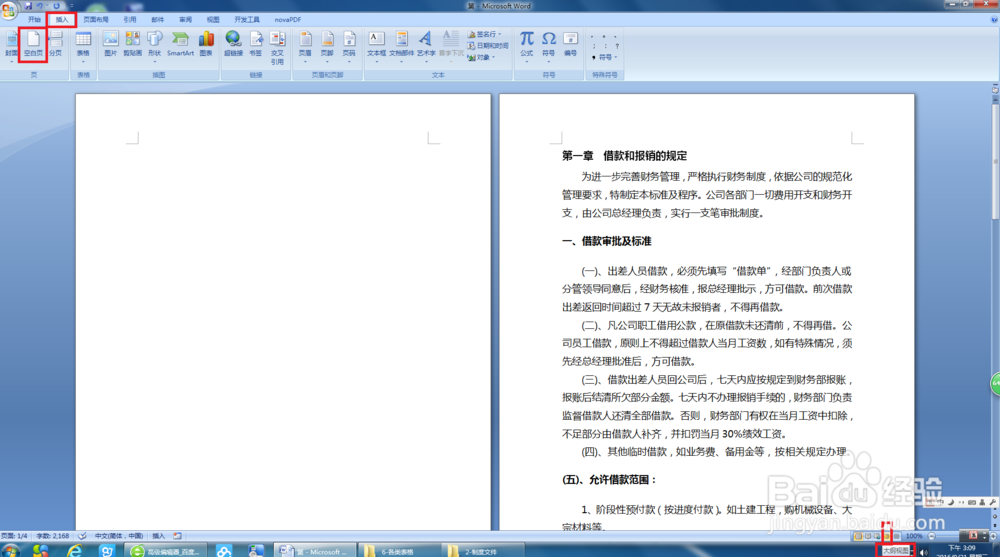Open the novaPDF tab
Image resolution: width=1000 pixels, height=557 pixels.
click(288, 20)
